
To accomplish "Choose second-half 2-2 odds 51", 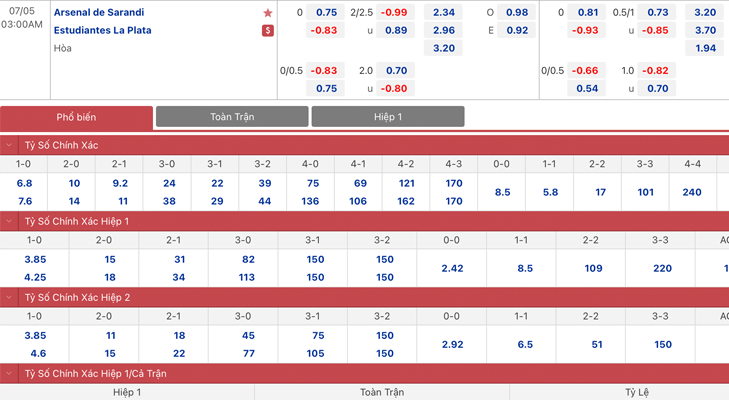I will click(x=597, y=345).
